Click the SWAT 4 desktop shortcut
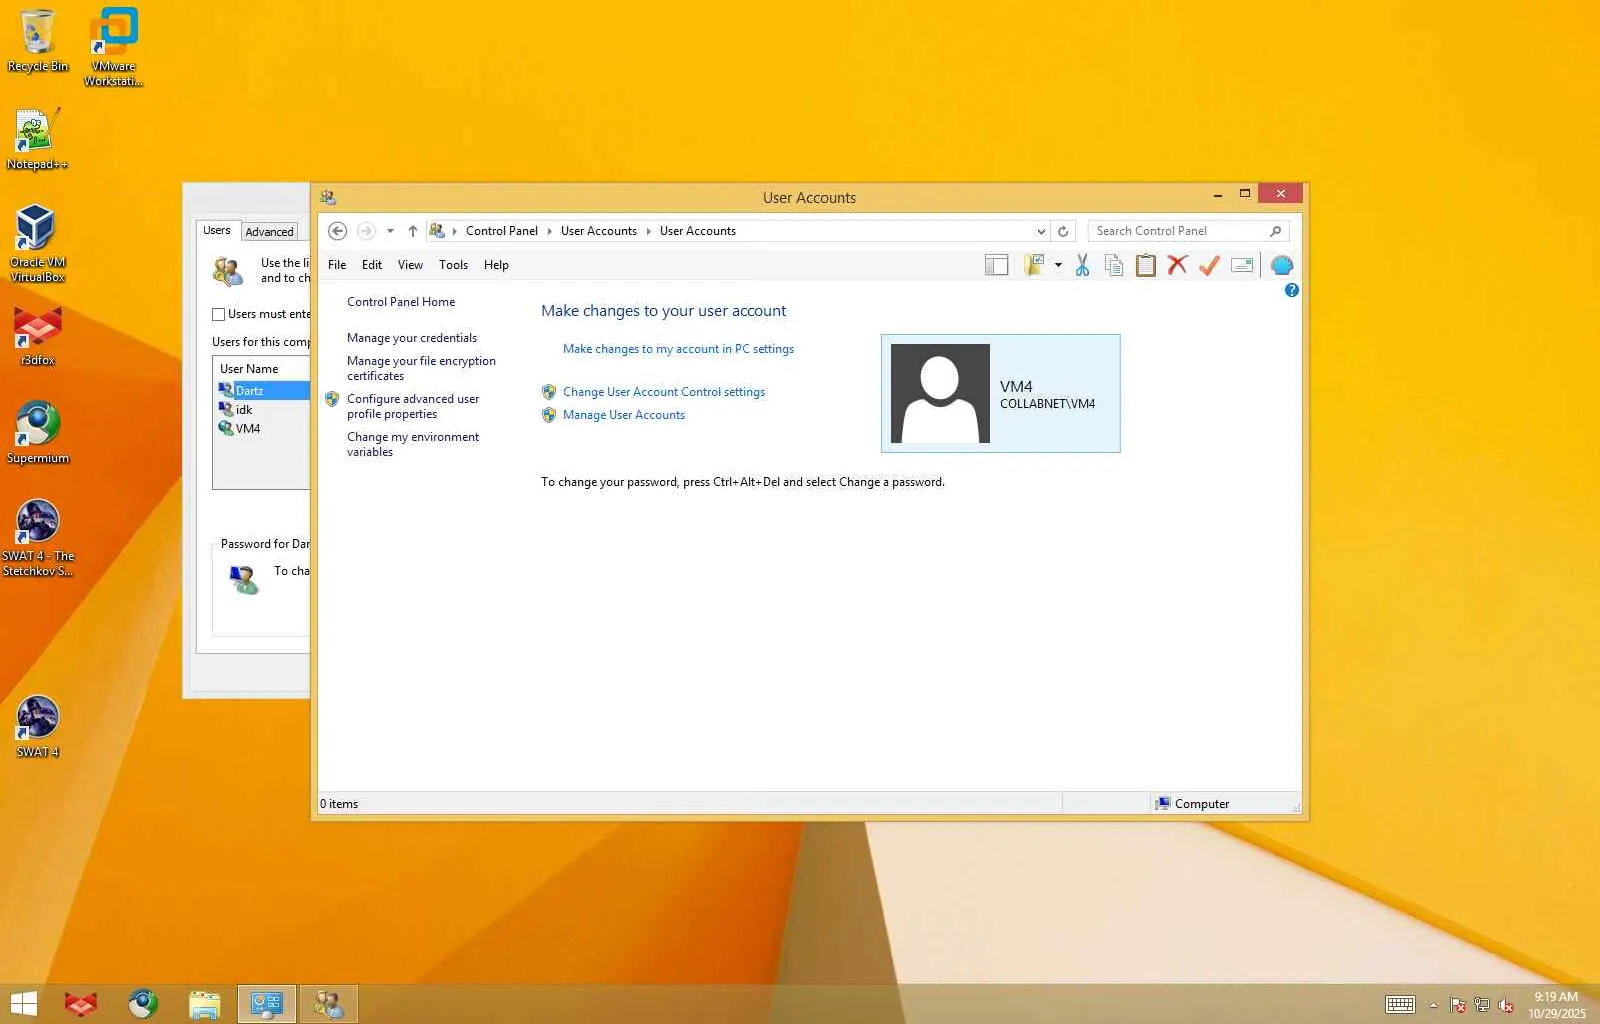This screenshot has height=1024, width=1600. pos(38,727)
